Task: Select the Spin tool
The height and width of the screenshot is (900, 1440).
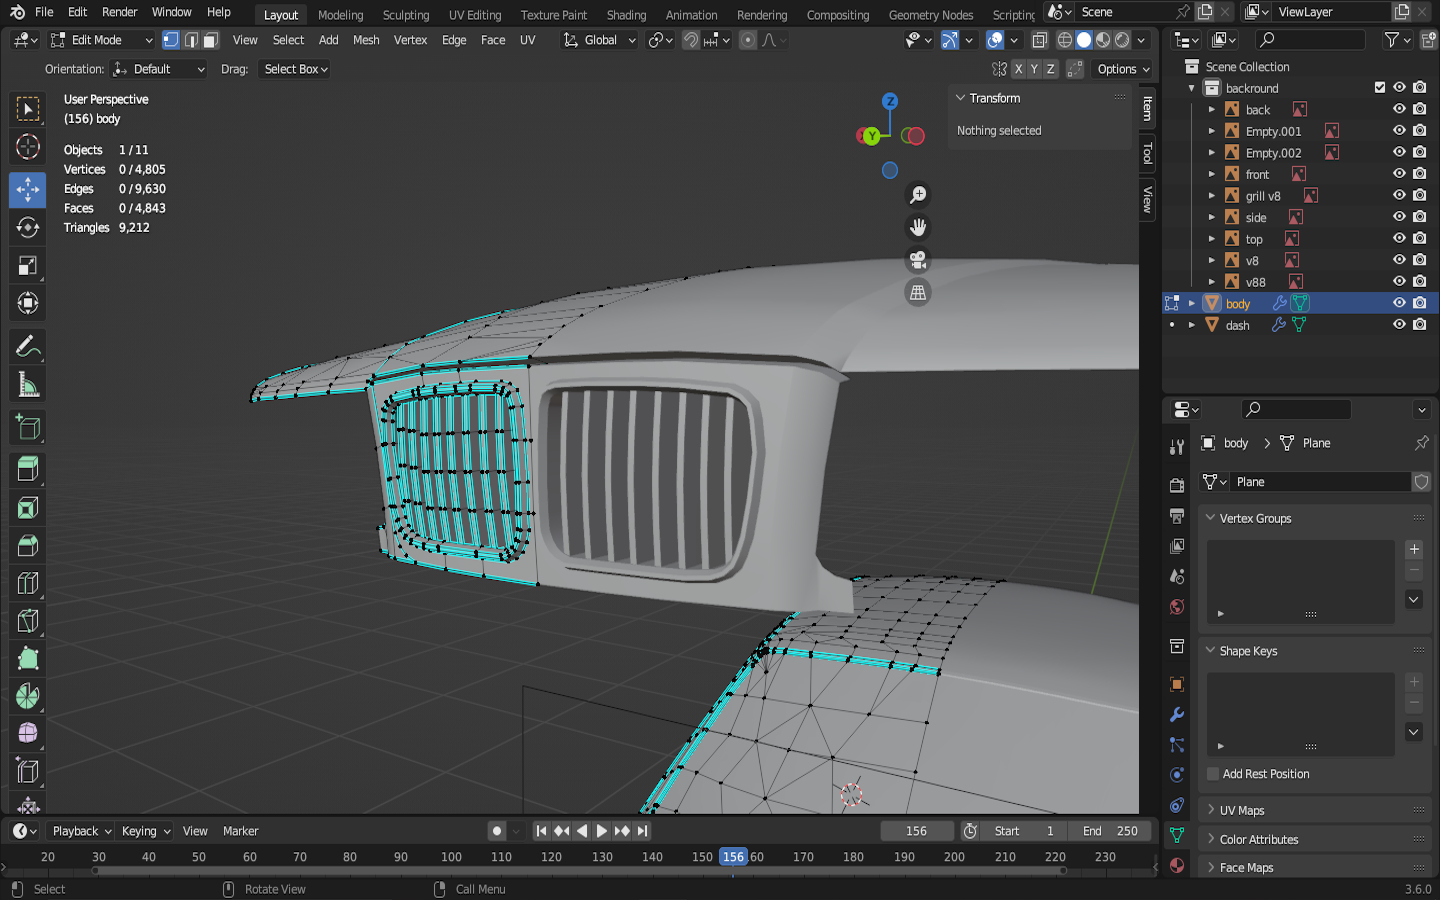Action: coord(28,696)
